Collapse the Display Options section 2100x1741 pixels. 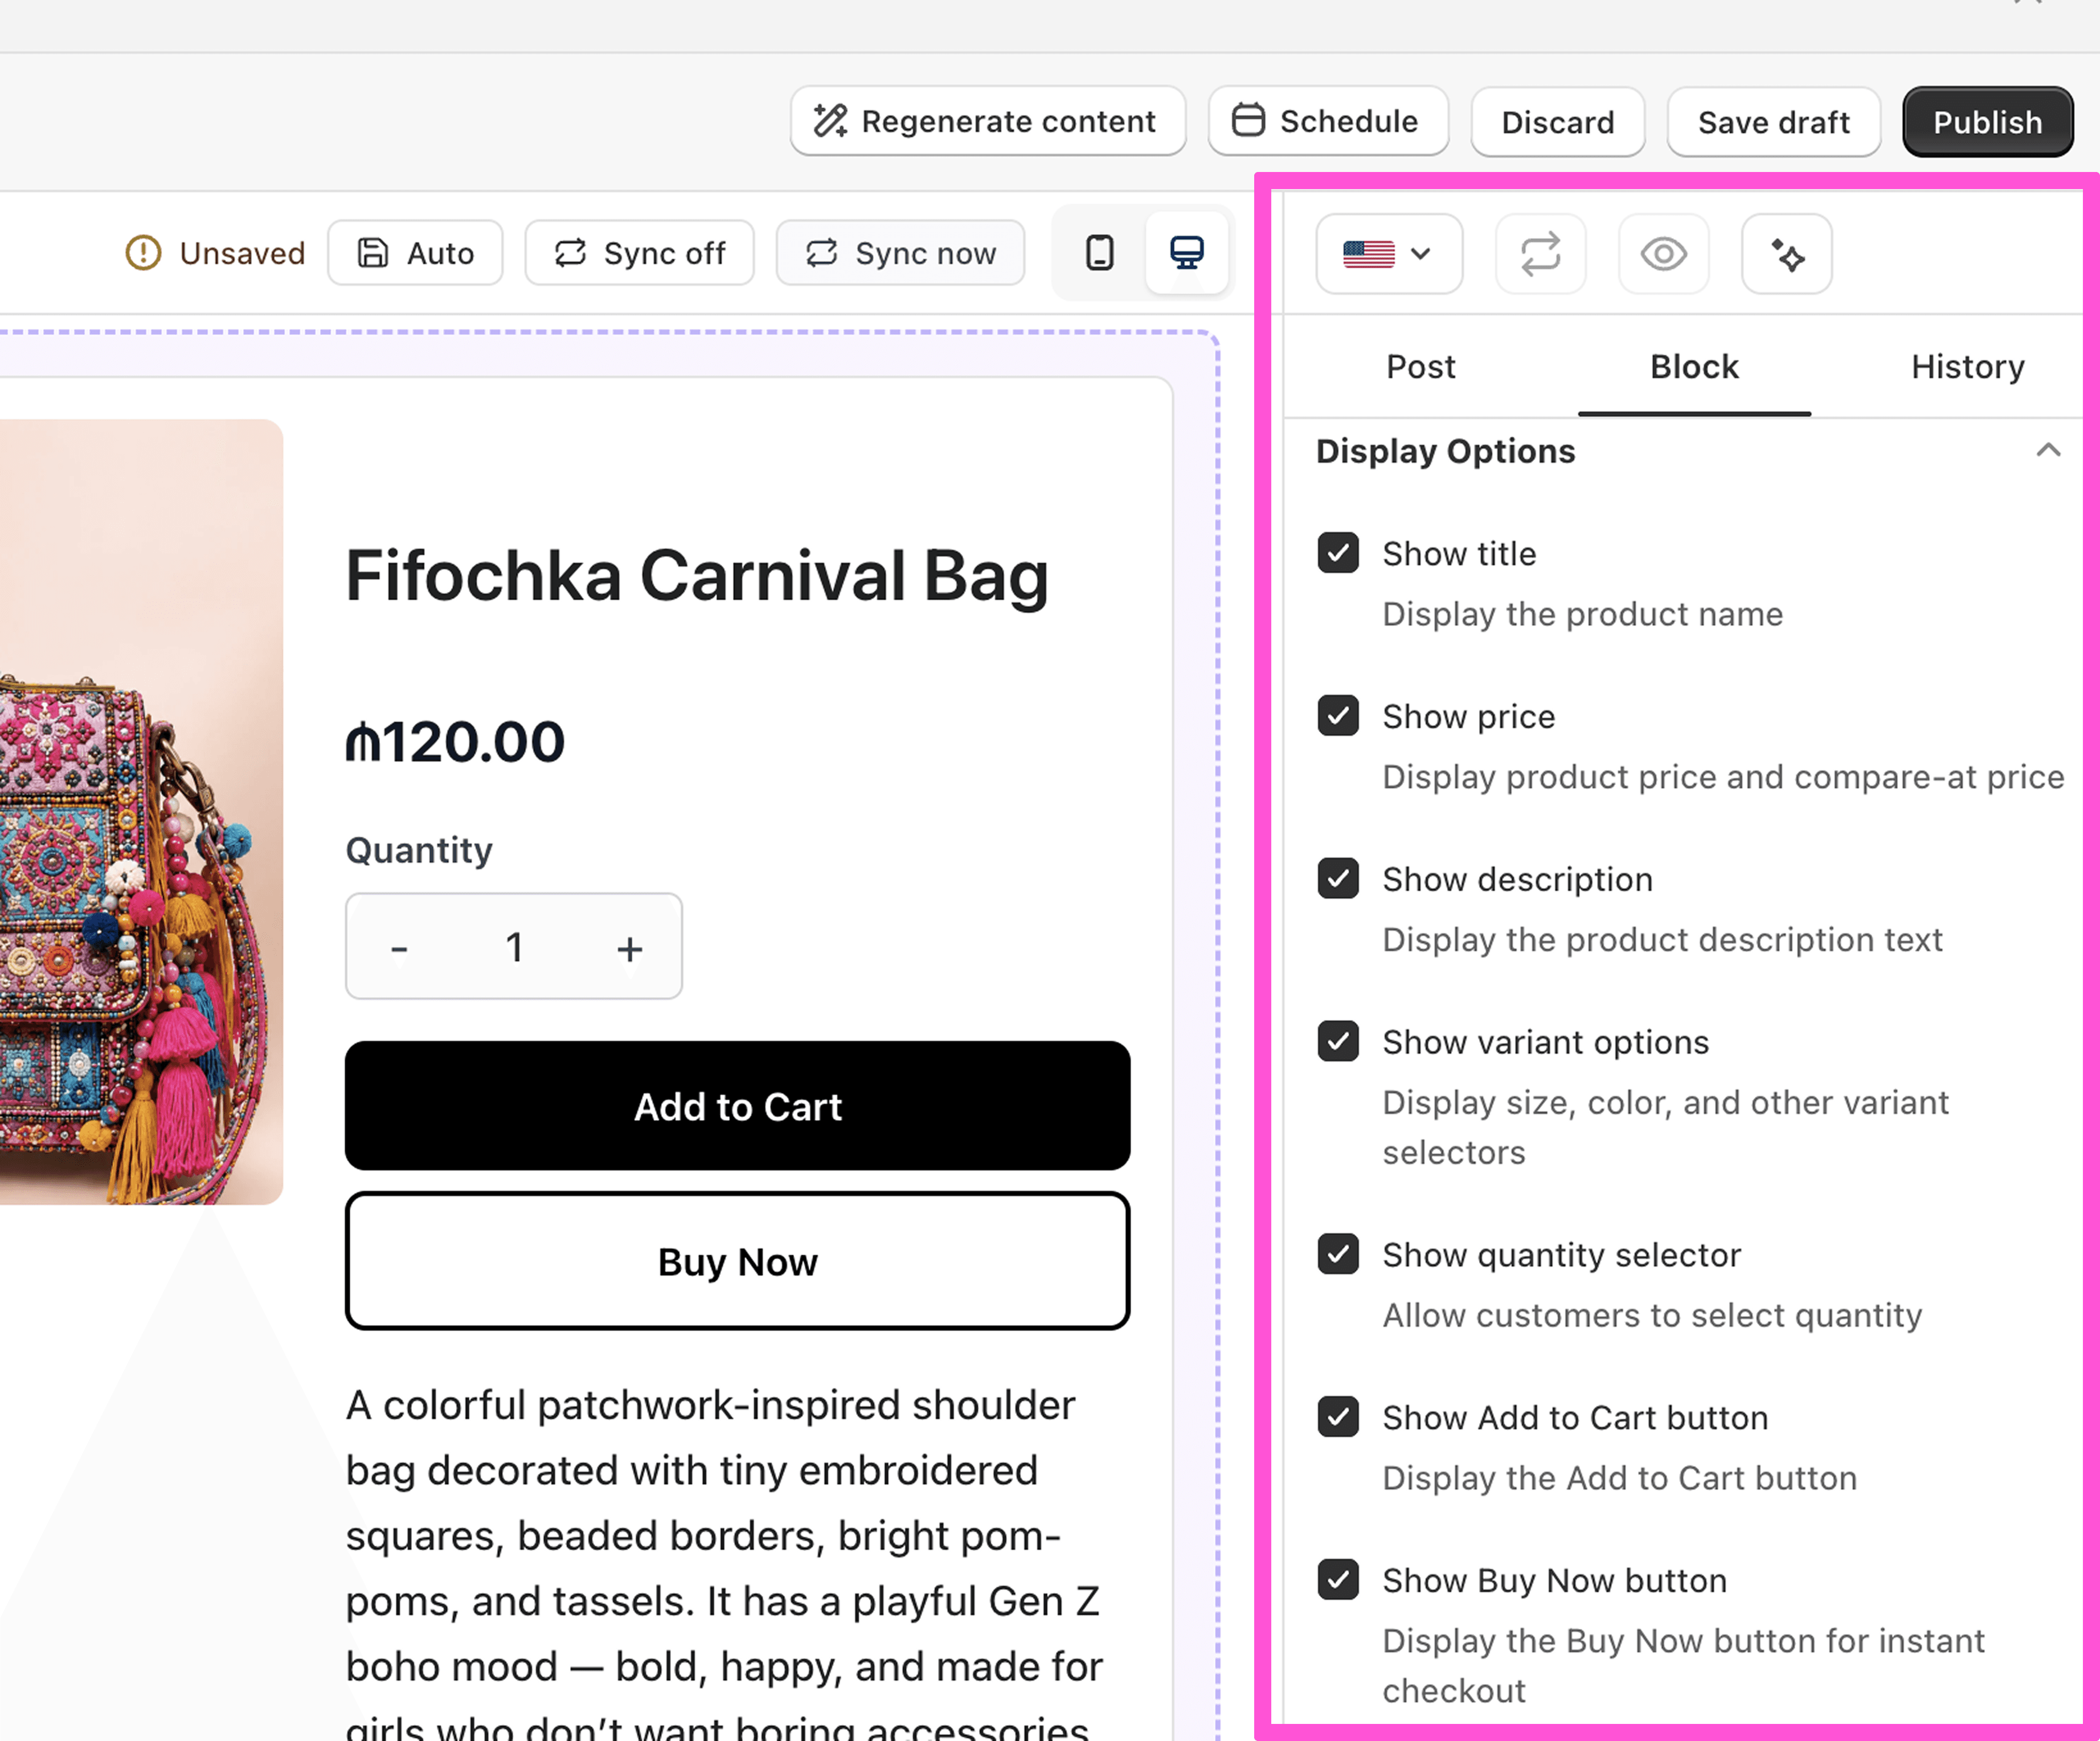[x=2047, y=451]
